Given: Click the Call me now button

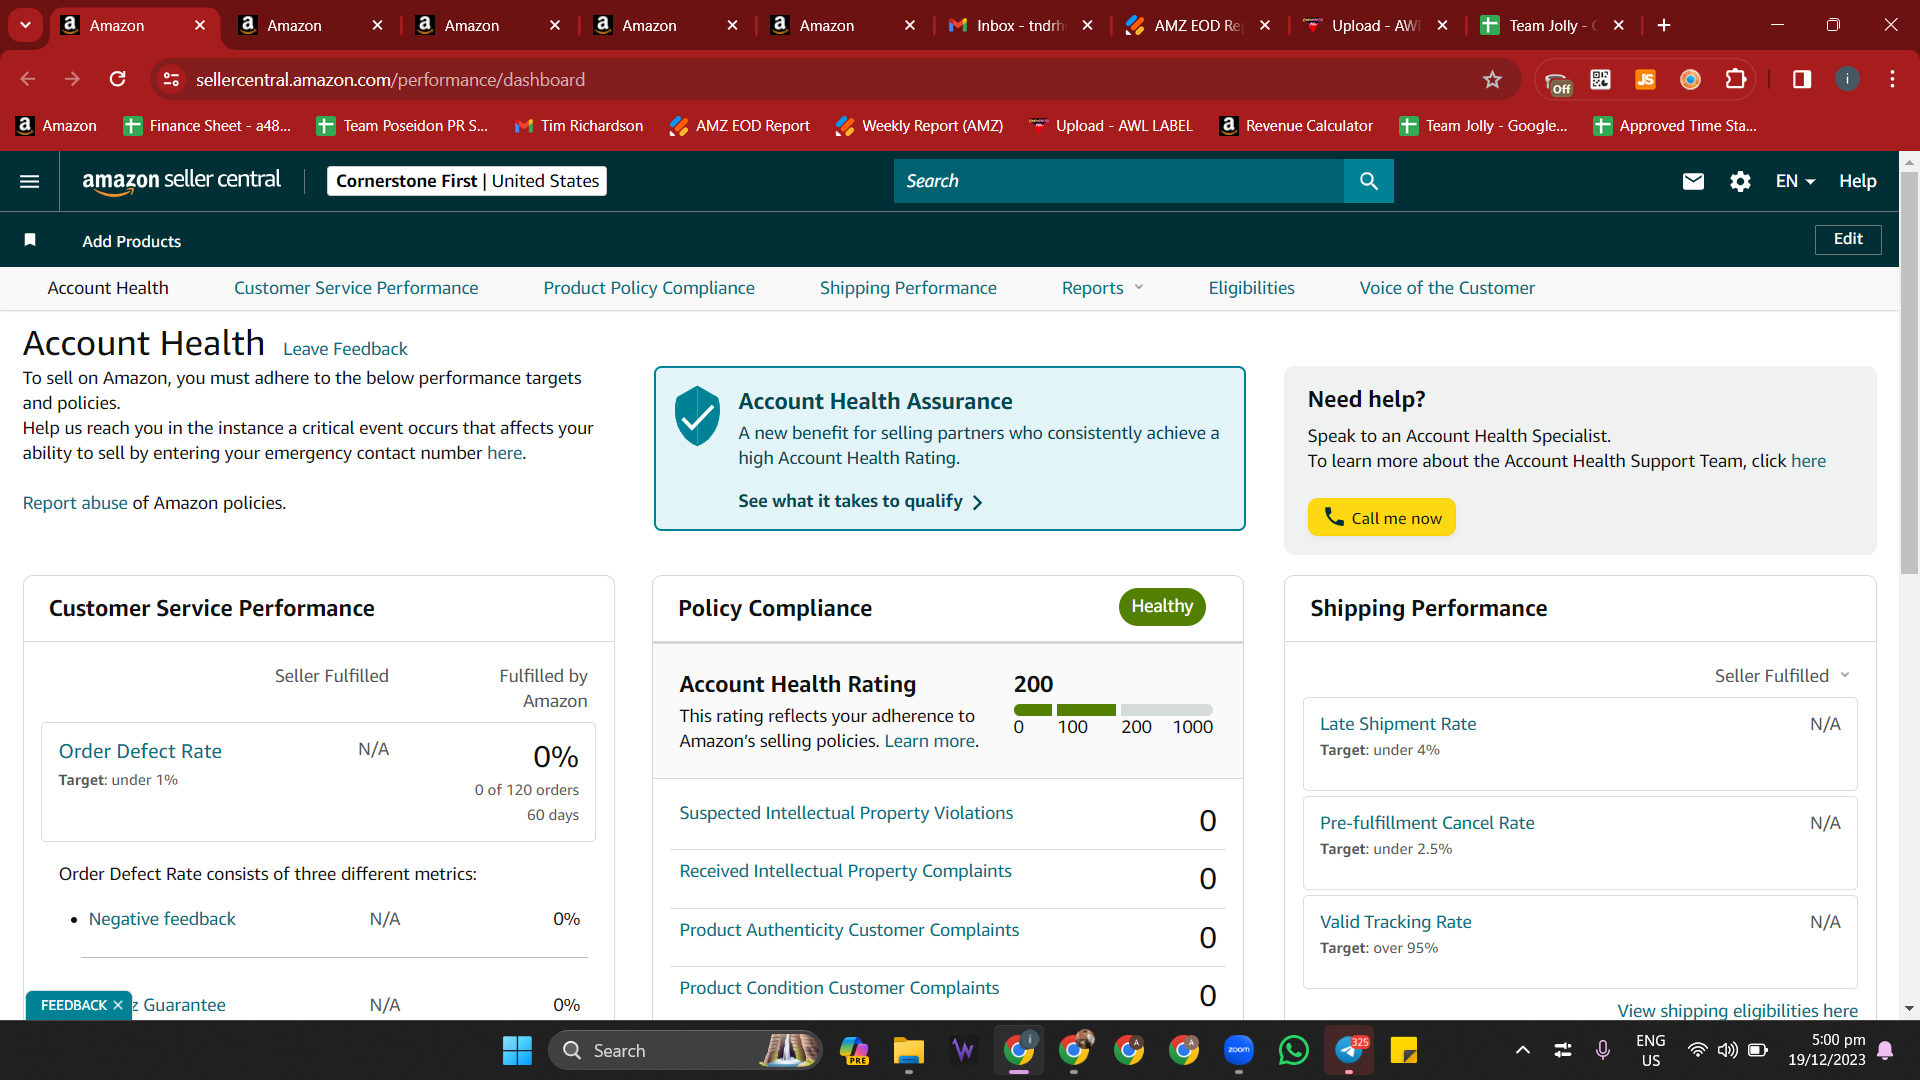Looking at the screenshot, I should 1382,517.
